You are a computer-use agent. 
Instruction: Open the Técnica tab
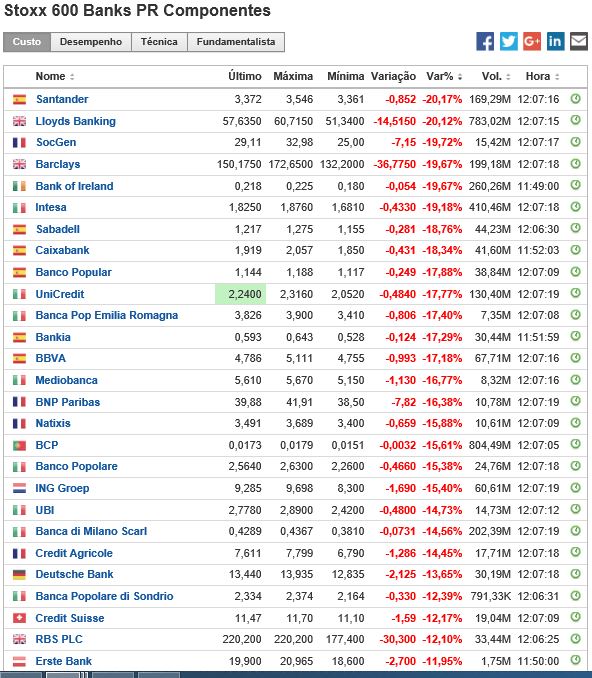159,42
